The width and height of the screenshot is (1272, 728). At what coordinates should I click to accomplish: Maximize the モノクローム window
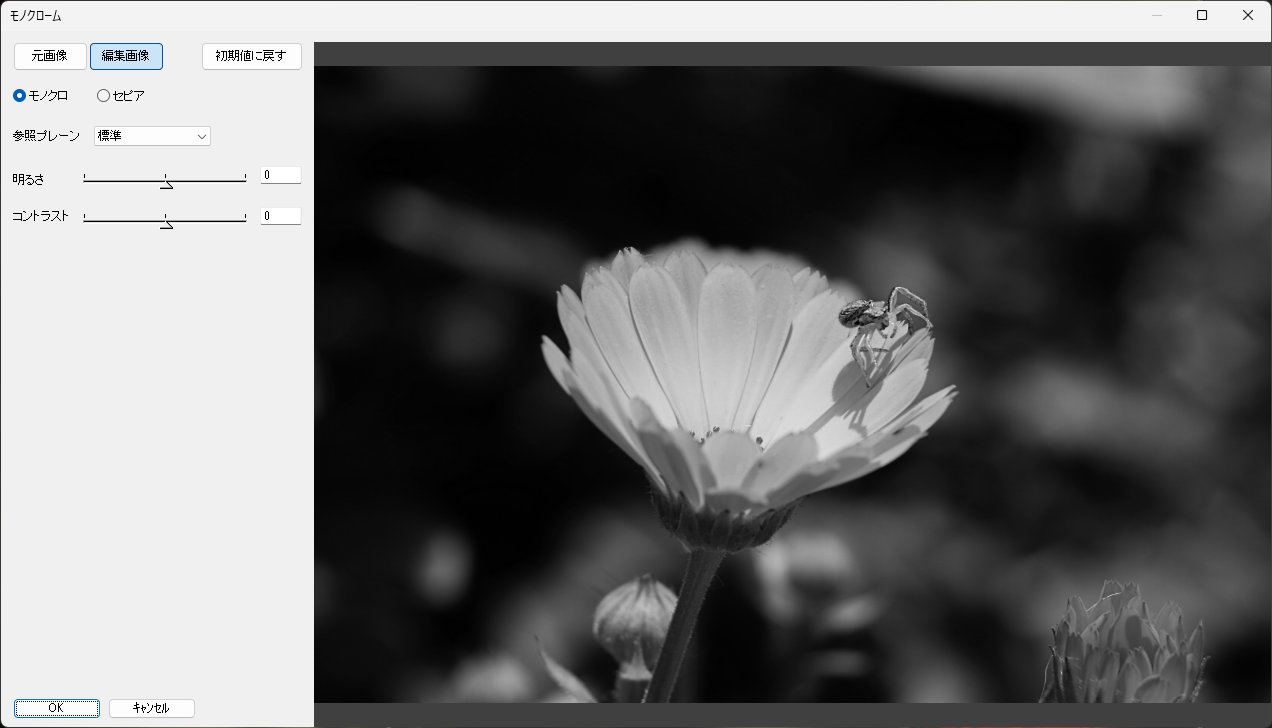pyautogui.click(x=1202, y=15)
